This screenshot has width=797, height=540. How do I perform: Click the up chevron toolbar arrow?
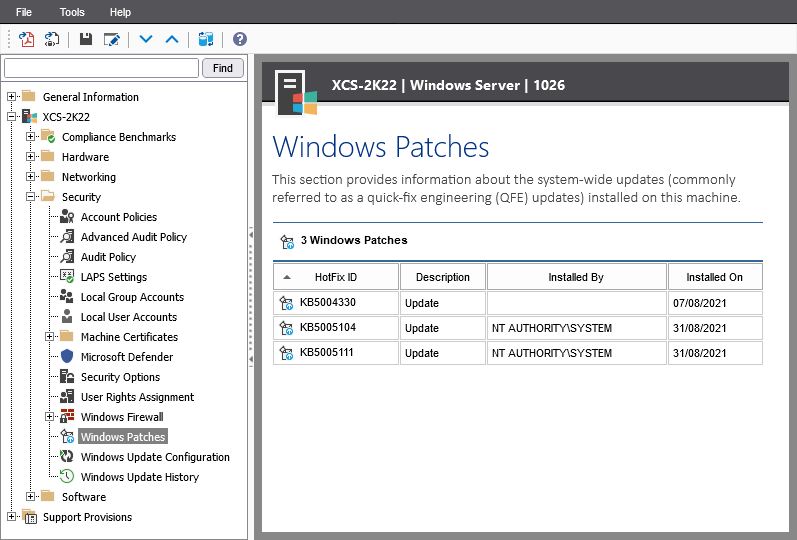pos(172,39)
